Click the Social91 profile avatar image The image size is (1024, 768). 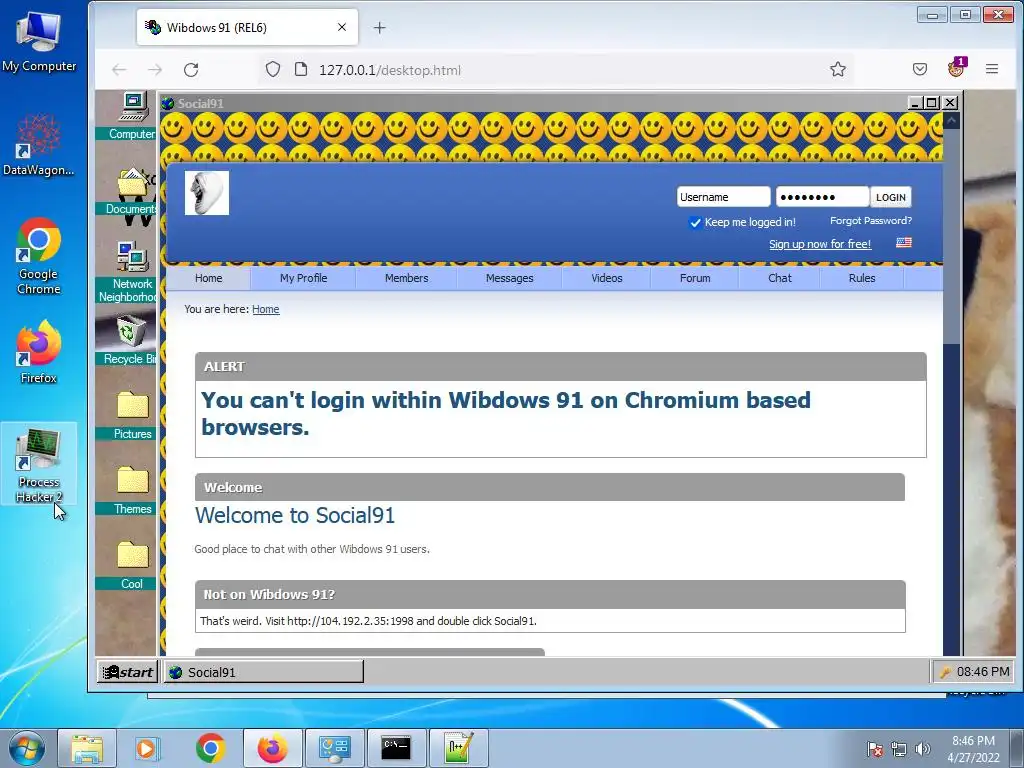(x=206, y=193)
